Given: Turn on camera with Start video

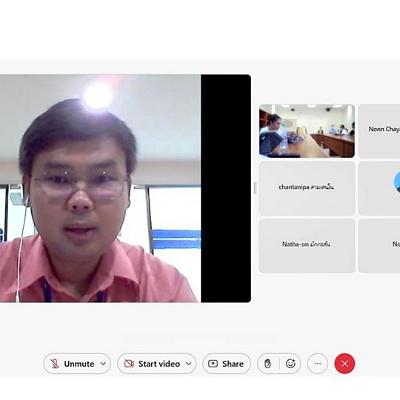Looking at the screenshot, I should 152,364.
